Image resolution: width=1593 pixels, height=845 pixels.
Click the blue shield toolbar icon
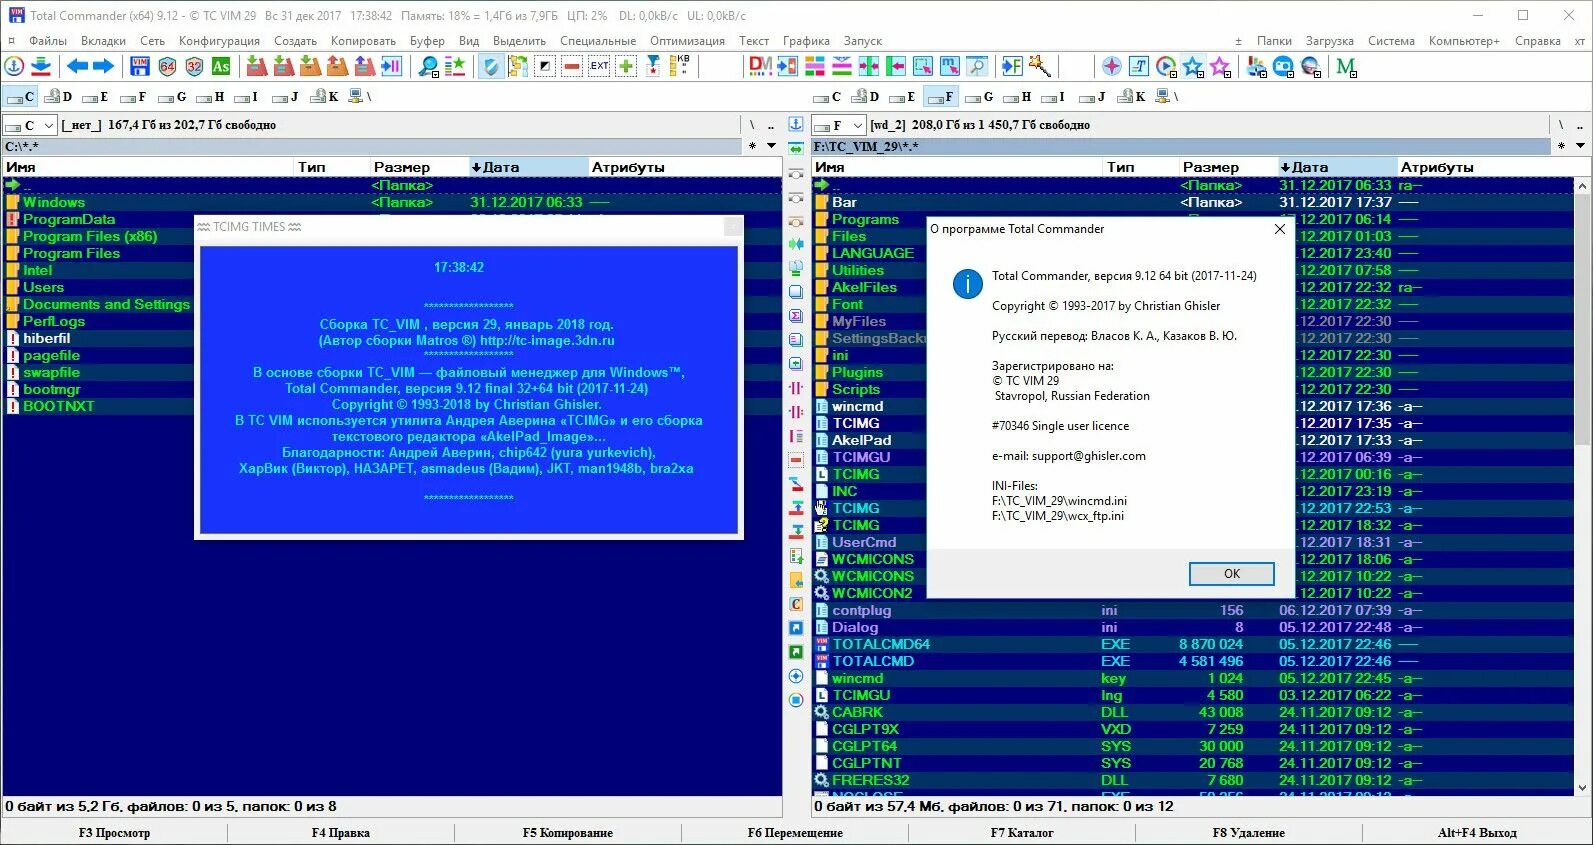point(491,67)
